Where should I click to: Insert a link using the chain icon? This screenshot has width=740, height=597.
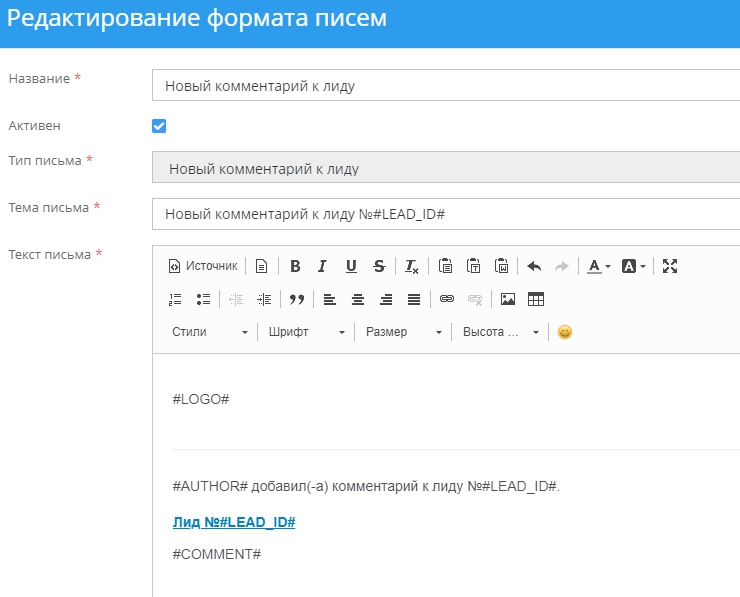pyautogui.click(x=447, y=299)
